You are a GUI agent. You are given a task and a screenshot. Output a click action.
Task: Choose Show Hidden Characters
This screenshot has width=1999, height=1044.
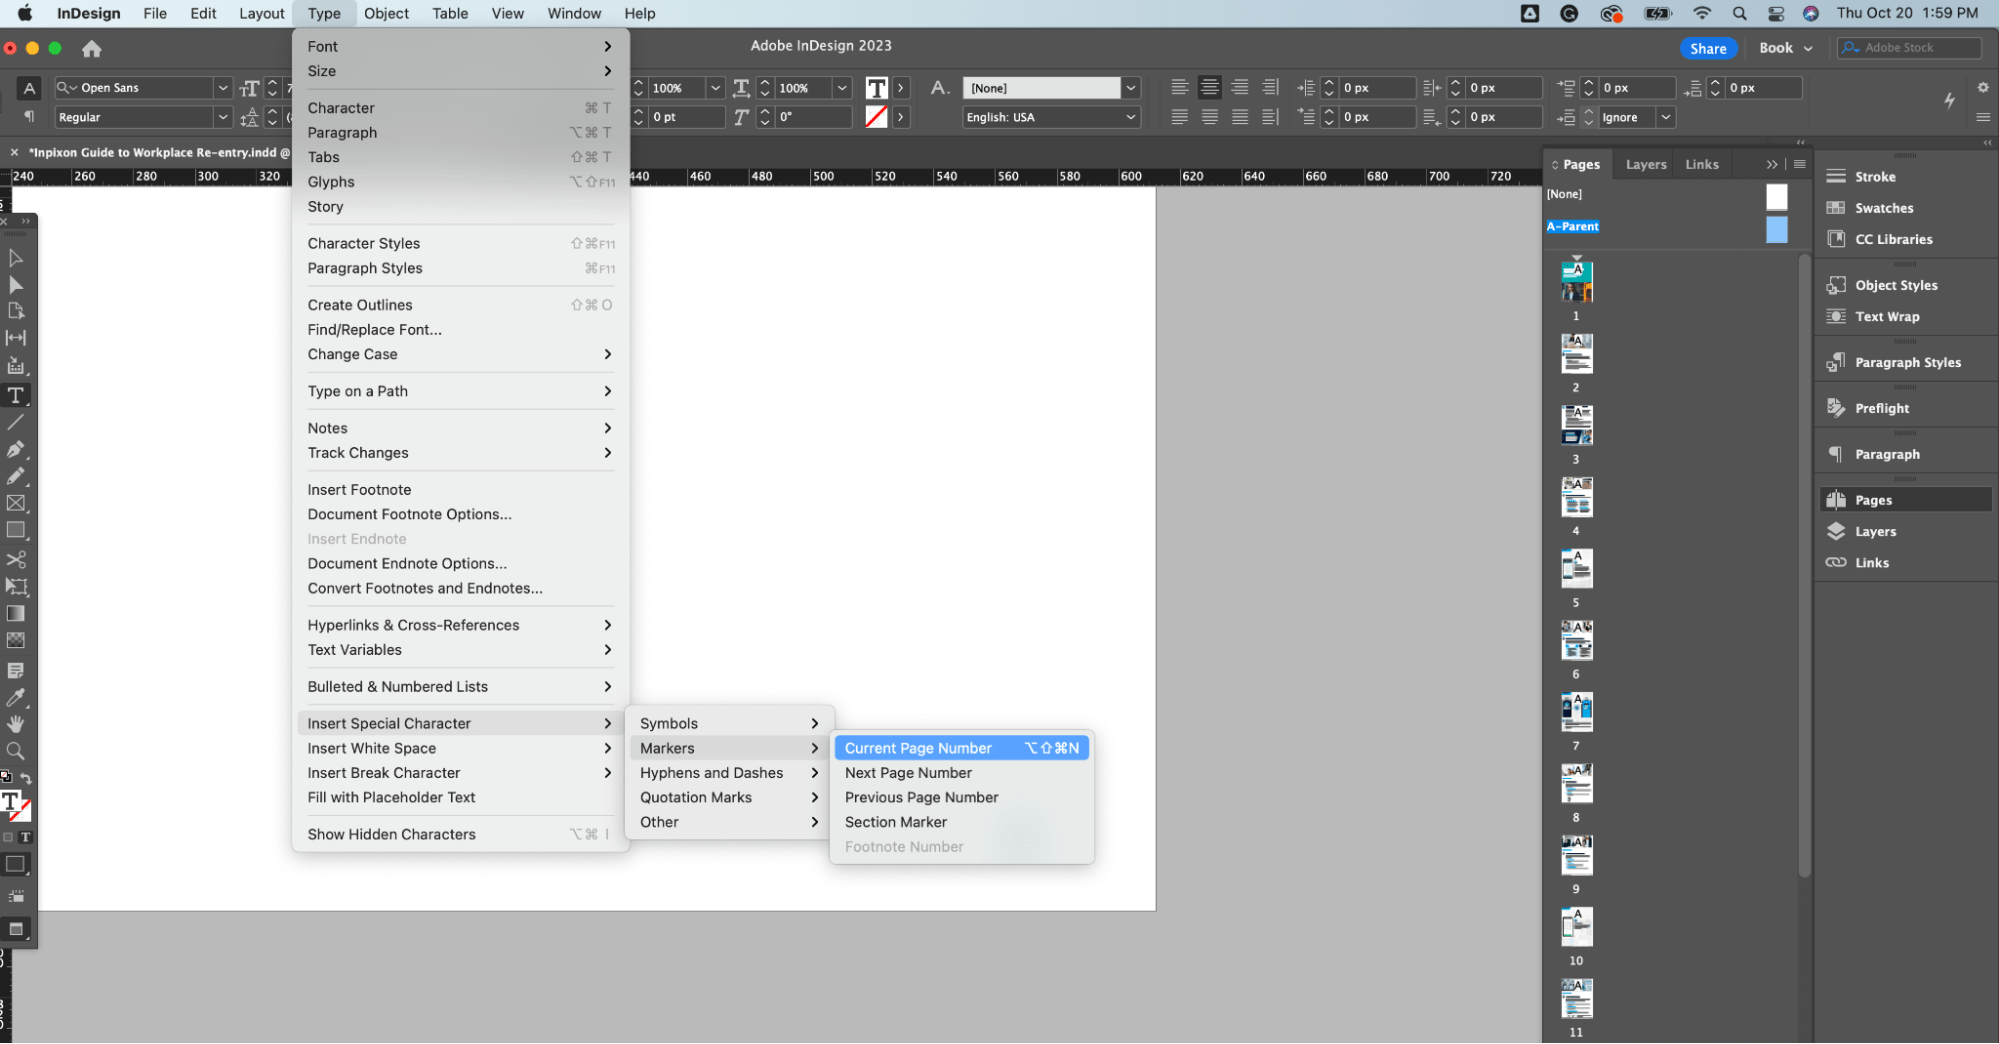[460, 834]
